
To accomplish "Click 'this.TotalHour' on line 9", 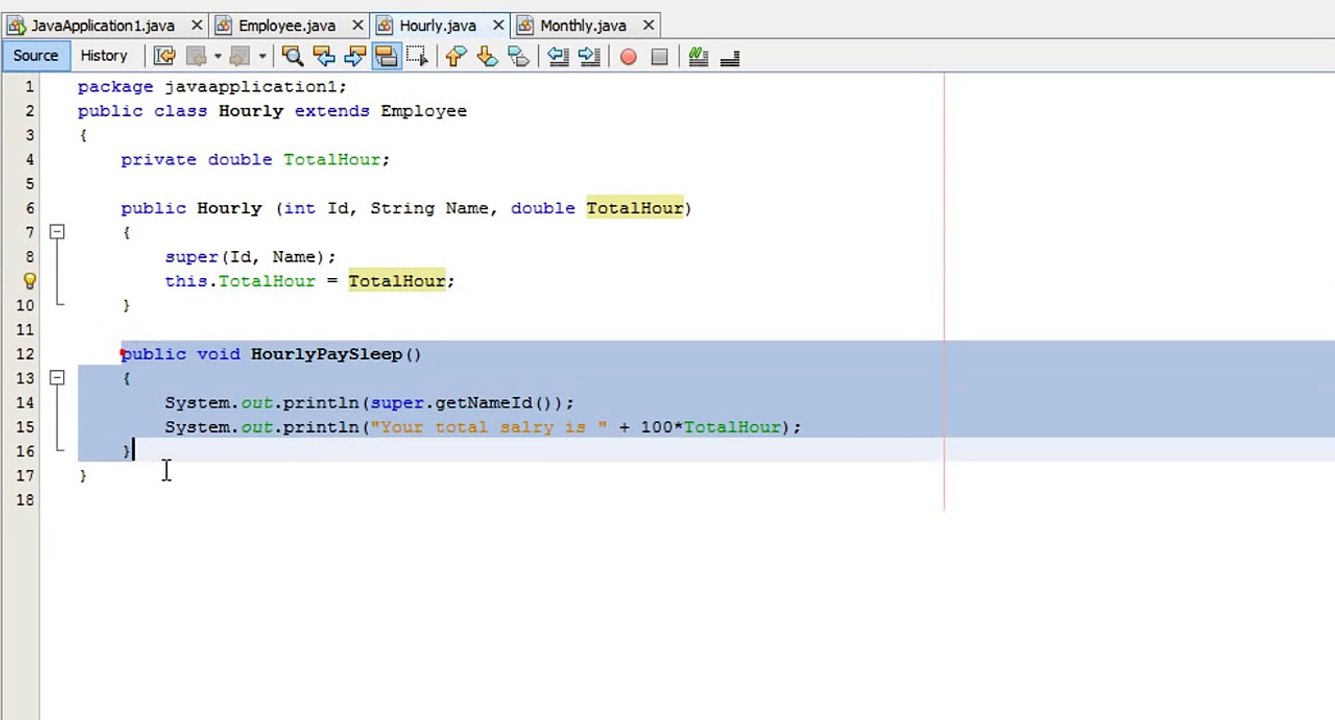I will [240, 281].
